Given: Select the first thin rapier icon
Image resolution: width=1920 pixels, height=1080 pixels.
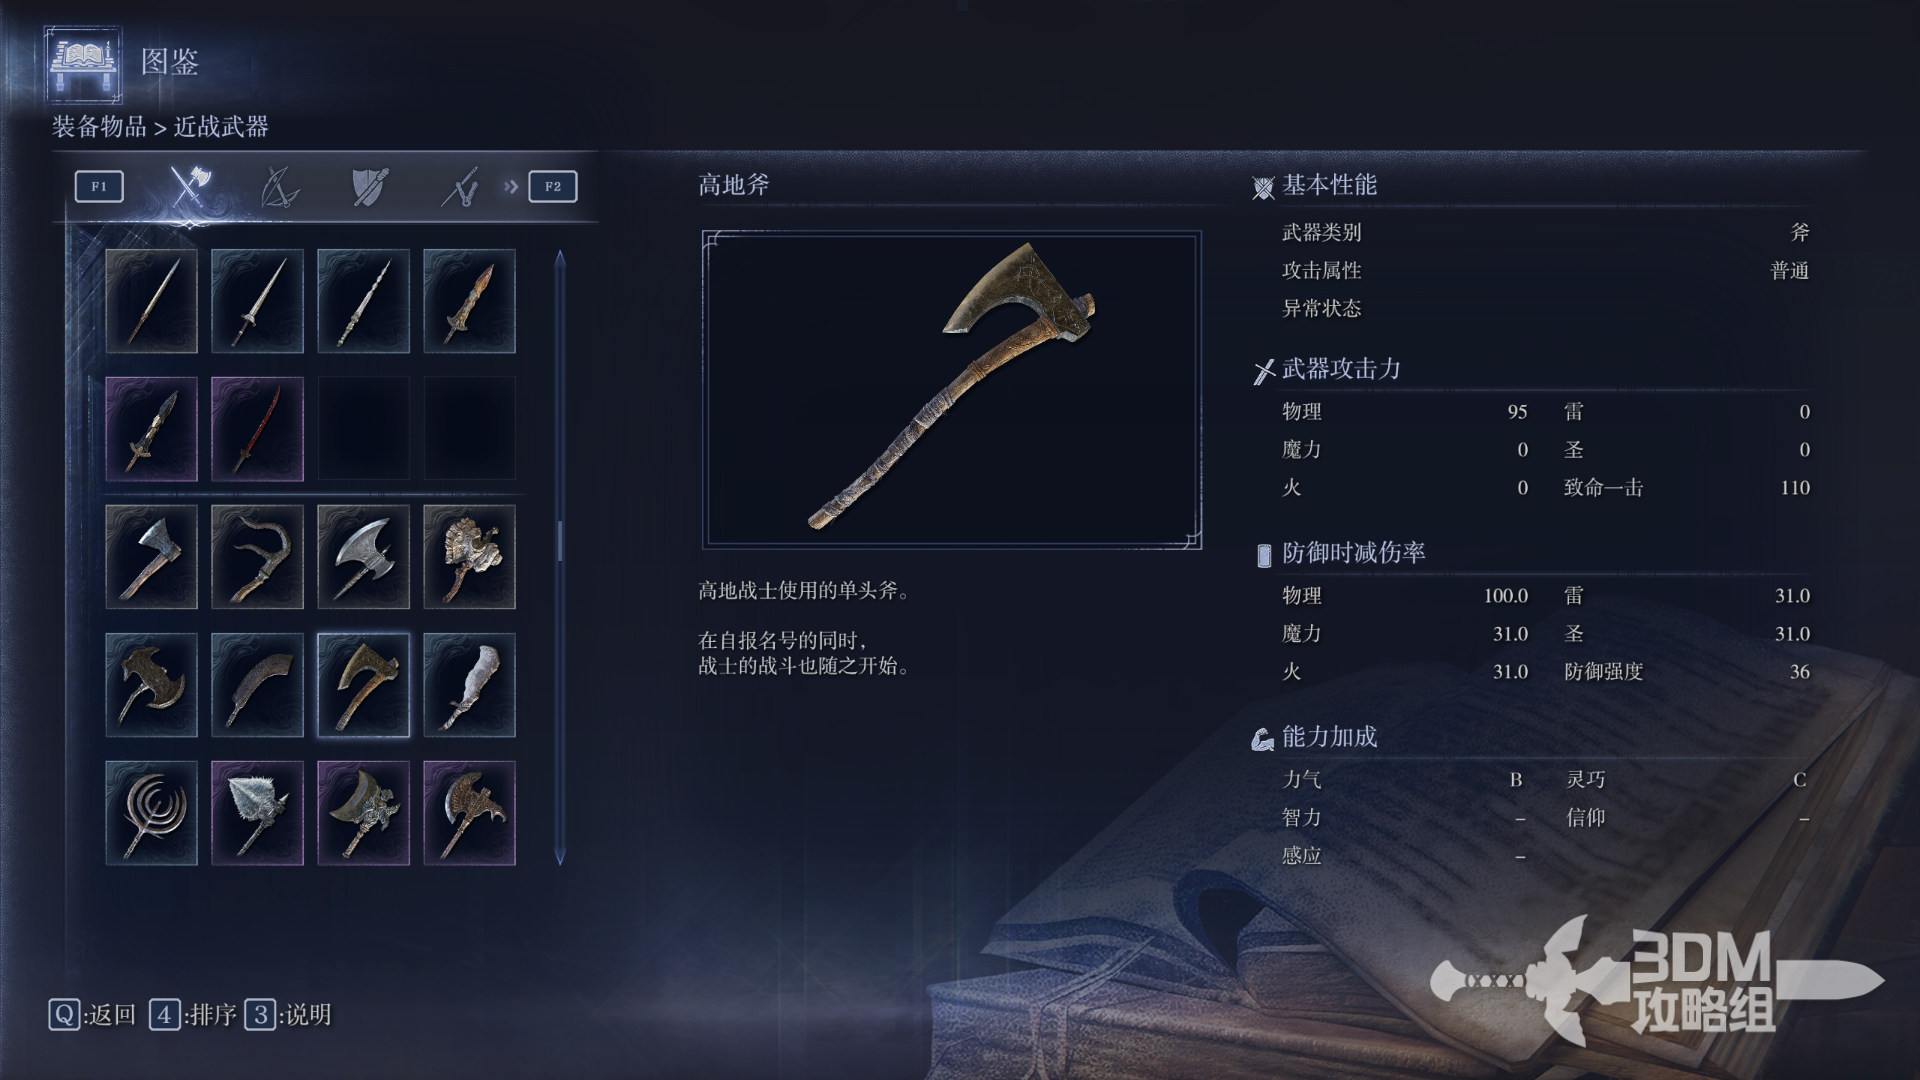Looking at the screenshot, I should pyautogui.click(x=151, y=301).
